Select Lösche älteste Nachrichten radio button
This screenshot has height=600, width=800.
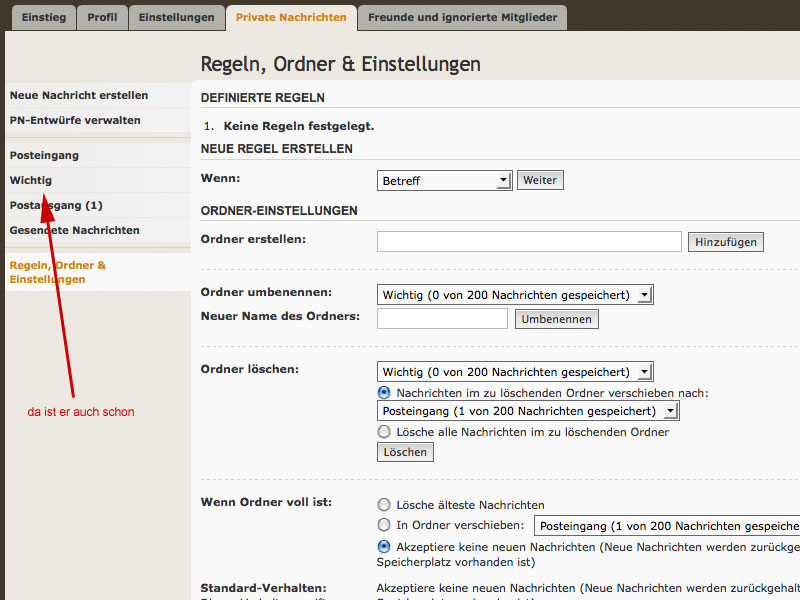click(x=384, y=505)
